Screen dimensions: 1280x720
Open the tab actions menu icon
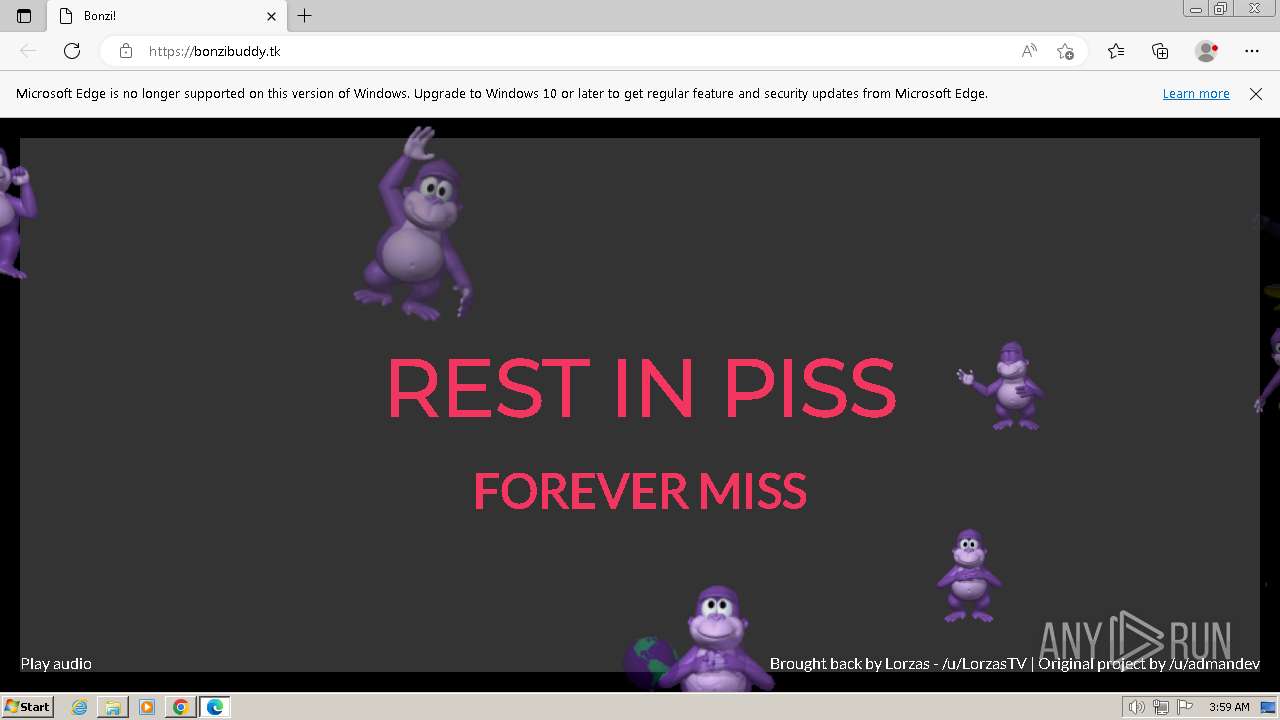(24, 16)
